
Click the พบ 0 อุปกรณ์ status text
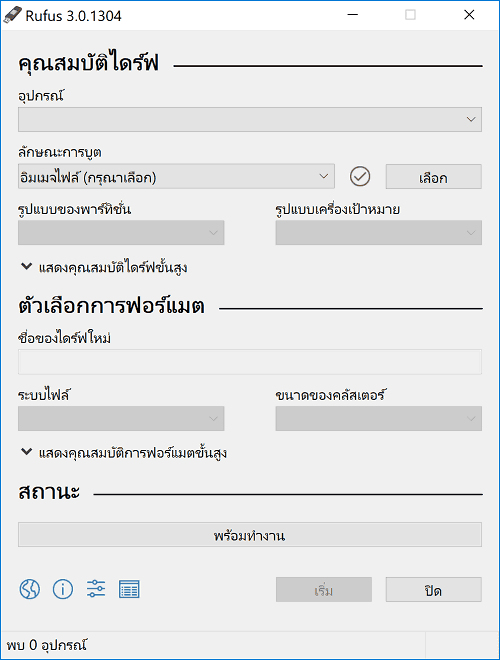click(47, 645)
